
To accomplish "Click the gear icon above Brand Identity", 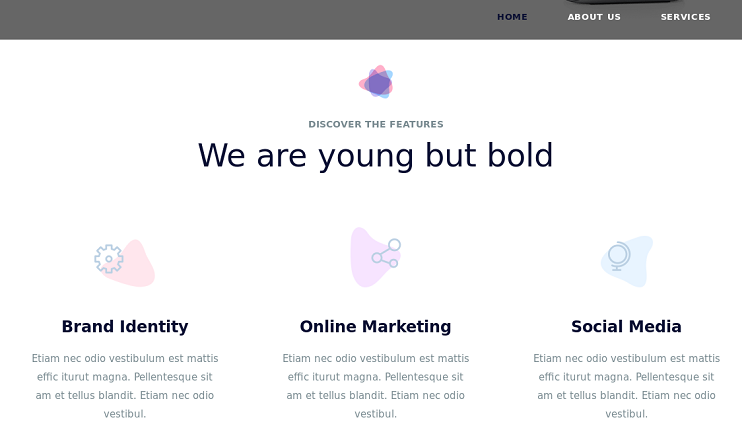I will coord(108,259).
